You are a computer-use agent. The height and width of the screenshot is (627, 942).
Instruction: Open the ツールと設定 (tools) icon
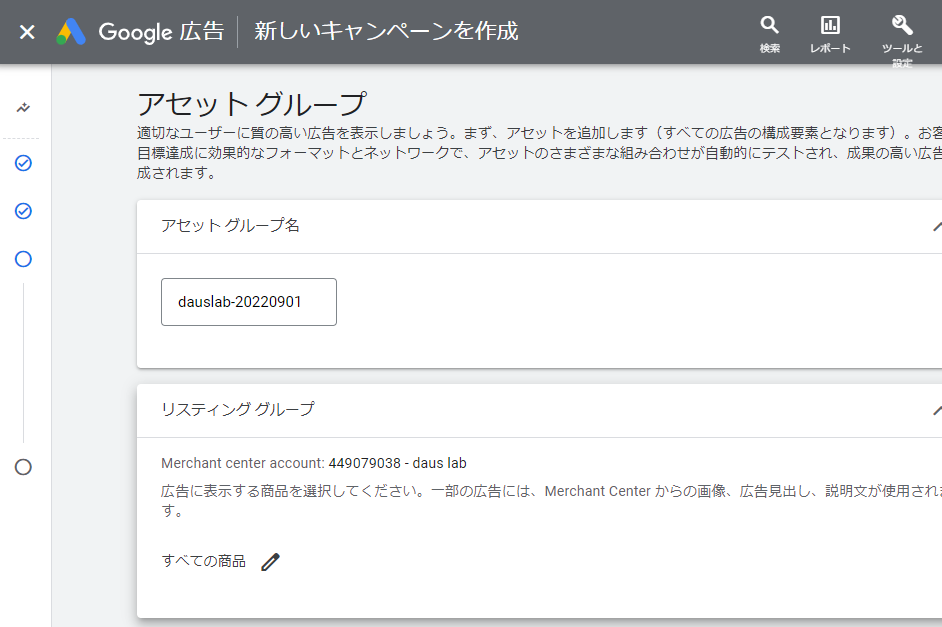[900, 29]
